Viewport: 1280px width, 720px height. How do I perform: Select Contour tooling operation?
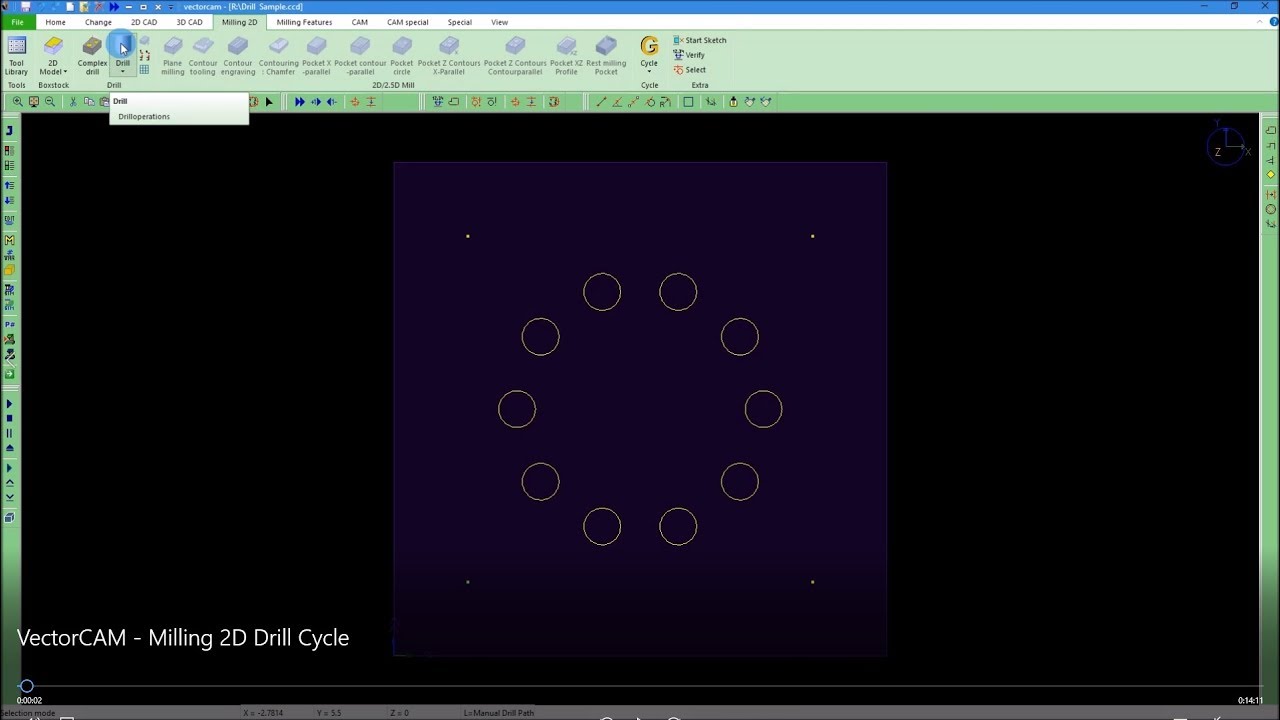[x=203, y=56]
